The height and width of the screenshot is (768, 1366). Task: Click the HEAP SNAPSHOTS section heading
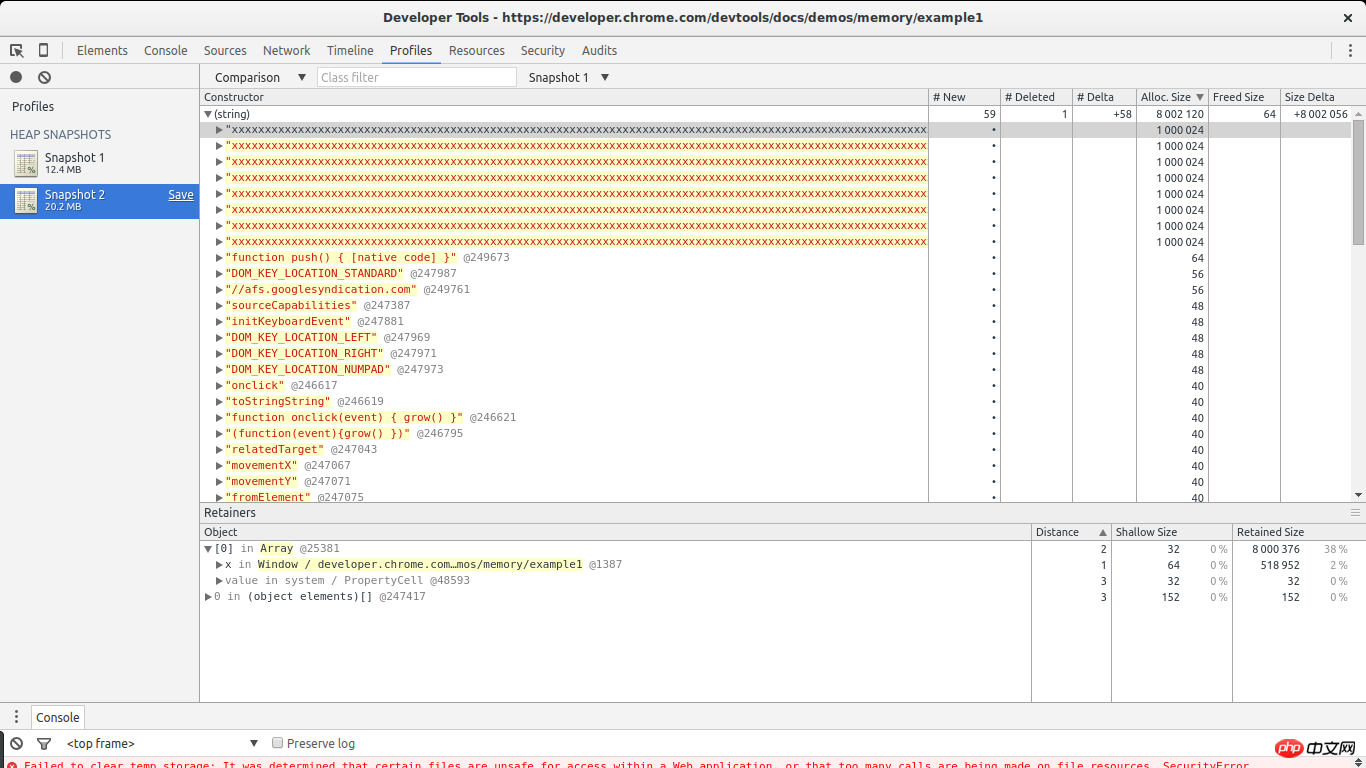(x=61, y=134)
